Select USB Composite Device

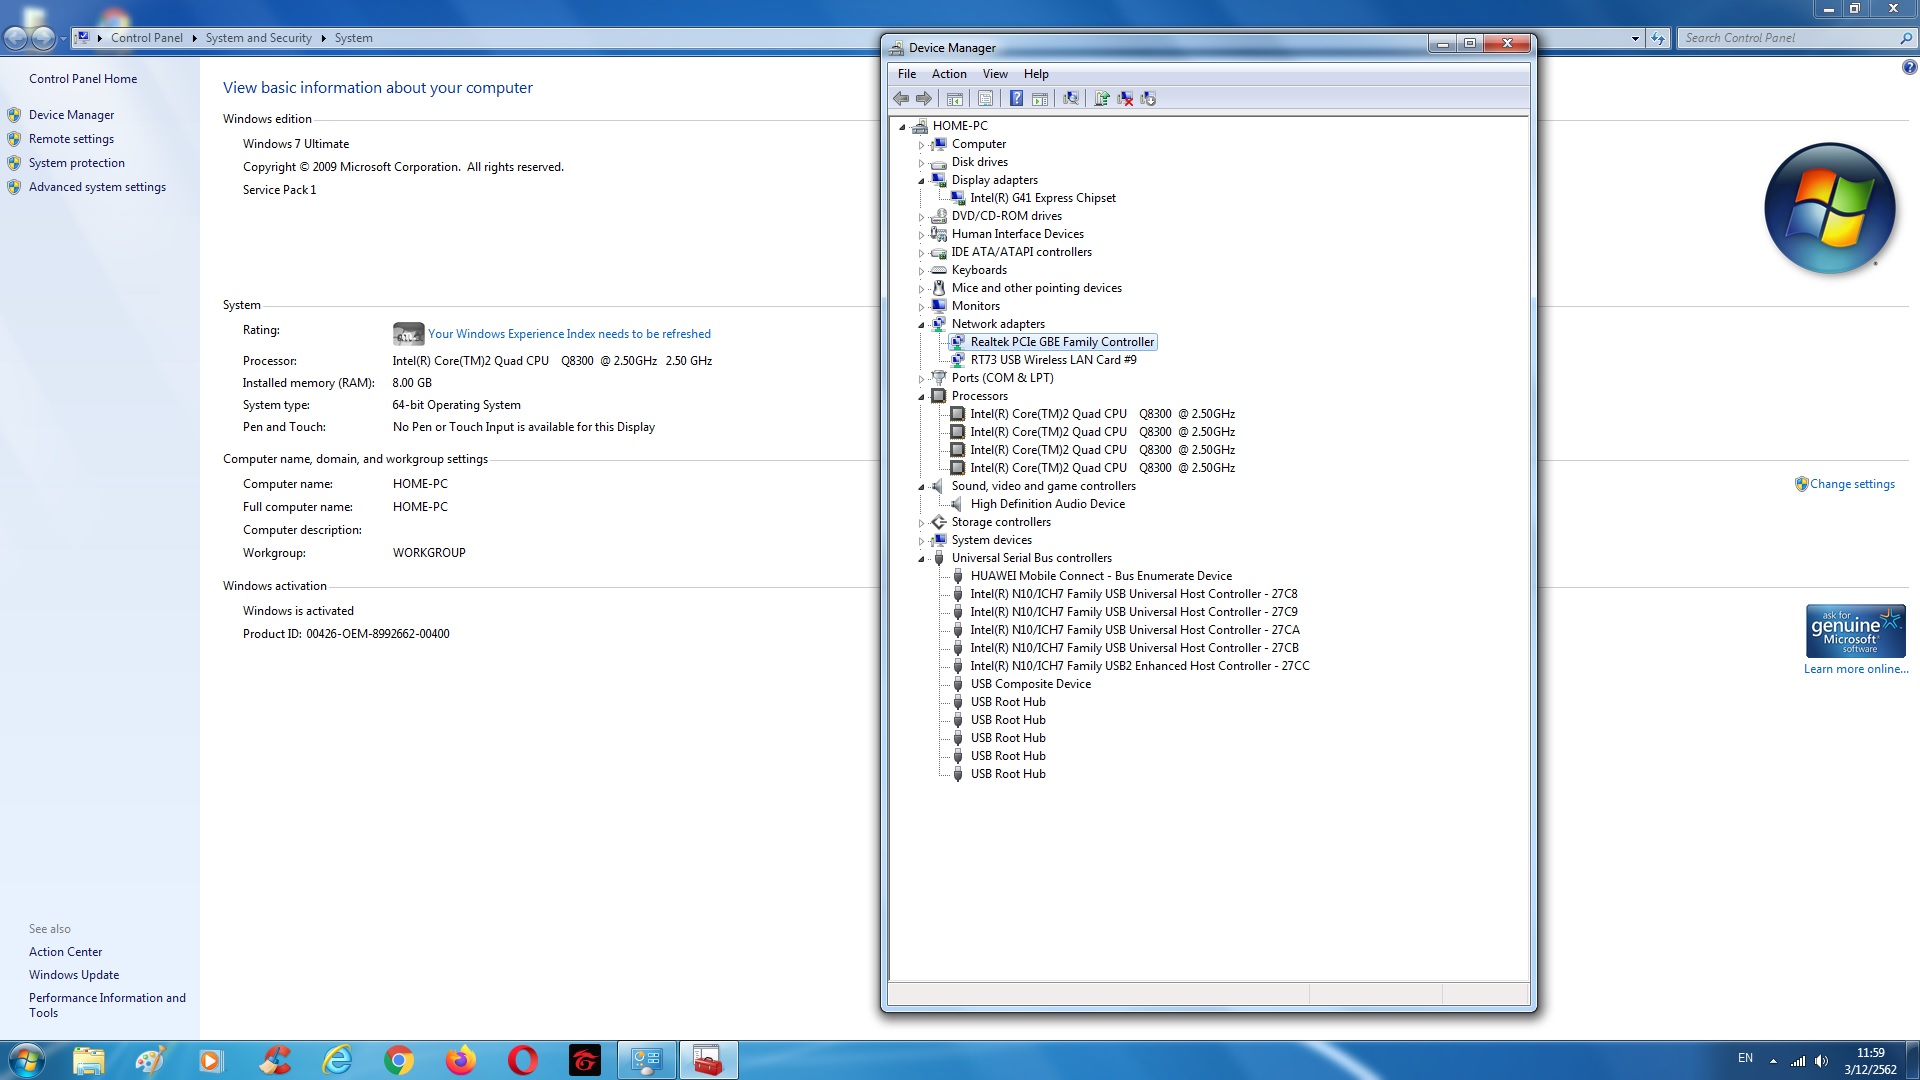point(1031,684)
